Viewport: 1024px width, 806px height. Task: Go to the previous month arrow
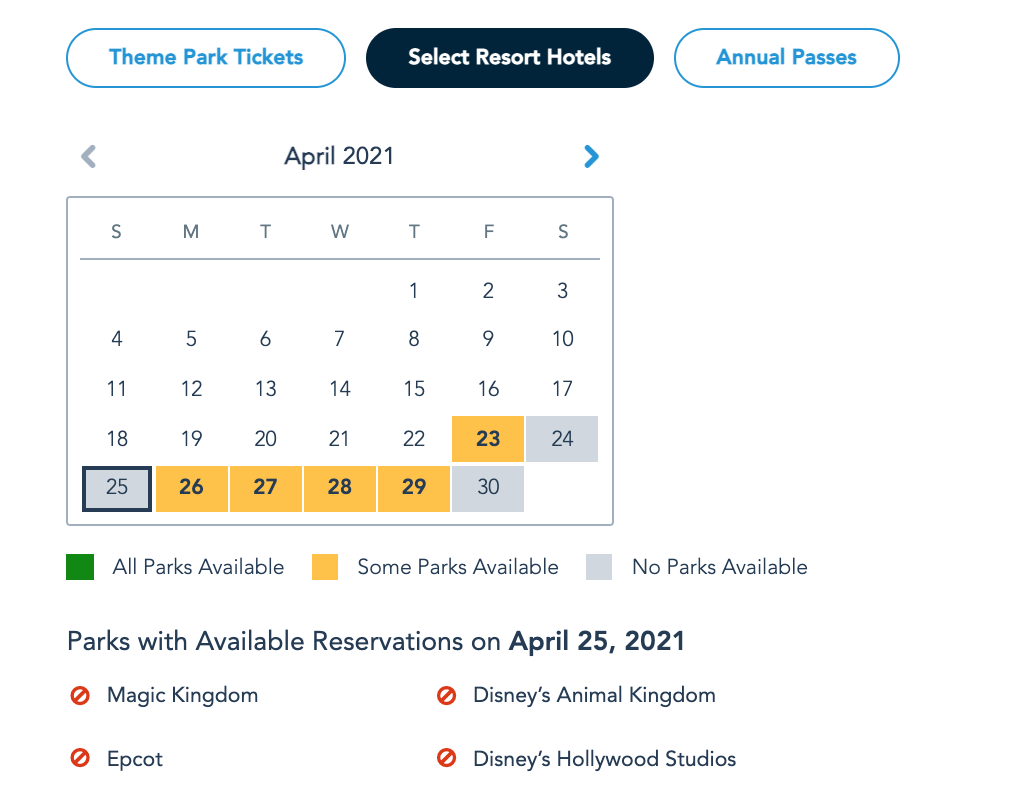(x=89, y=156)
